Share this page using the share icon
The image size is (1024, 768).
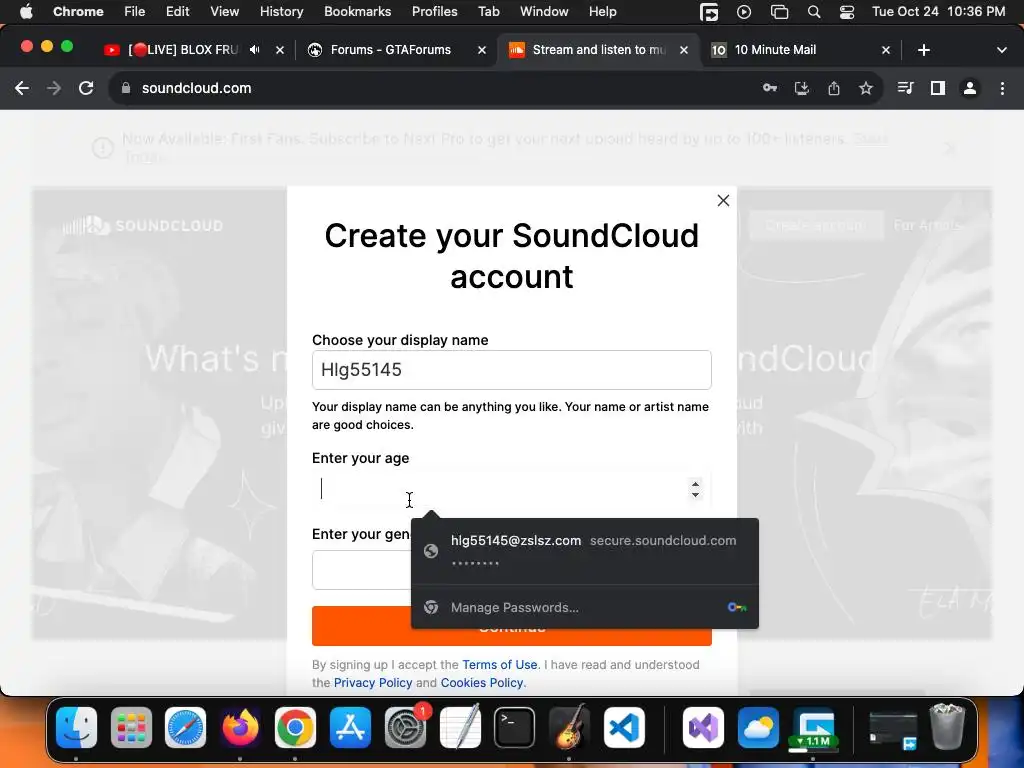(x=834, y=88)
